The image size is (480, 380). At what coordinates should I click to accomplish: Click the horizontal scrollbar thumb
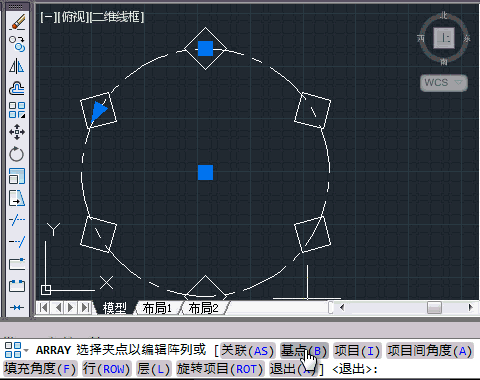(434, 307)
